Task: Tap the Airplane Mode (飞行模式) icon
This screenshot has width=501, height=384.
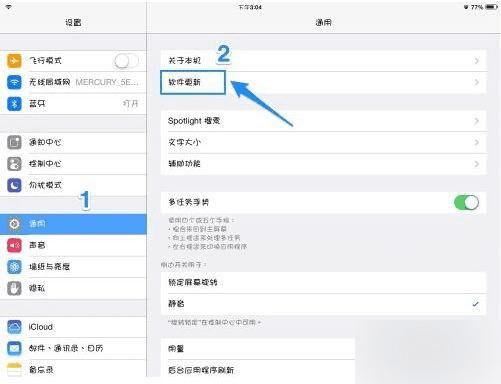Action: click(14, 61)
